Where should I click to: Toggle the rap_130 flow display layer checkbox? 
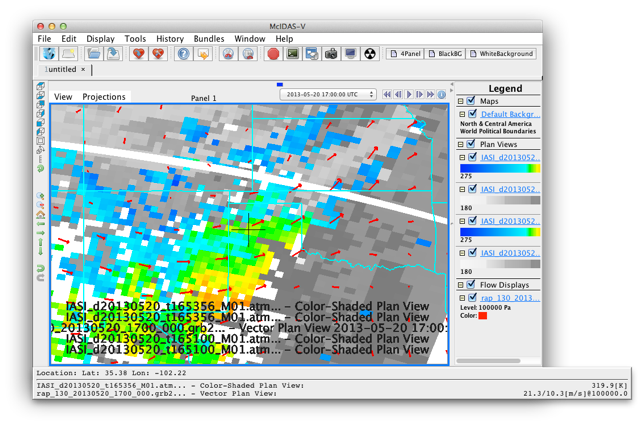click(472, 296)
